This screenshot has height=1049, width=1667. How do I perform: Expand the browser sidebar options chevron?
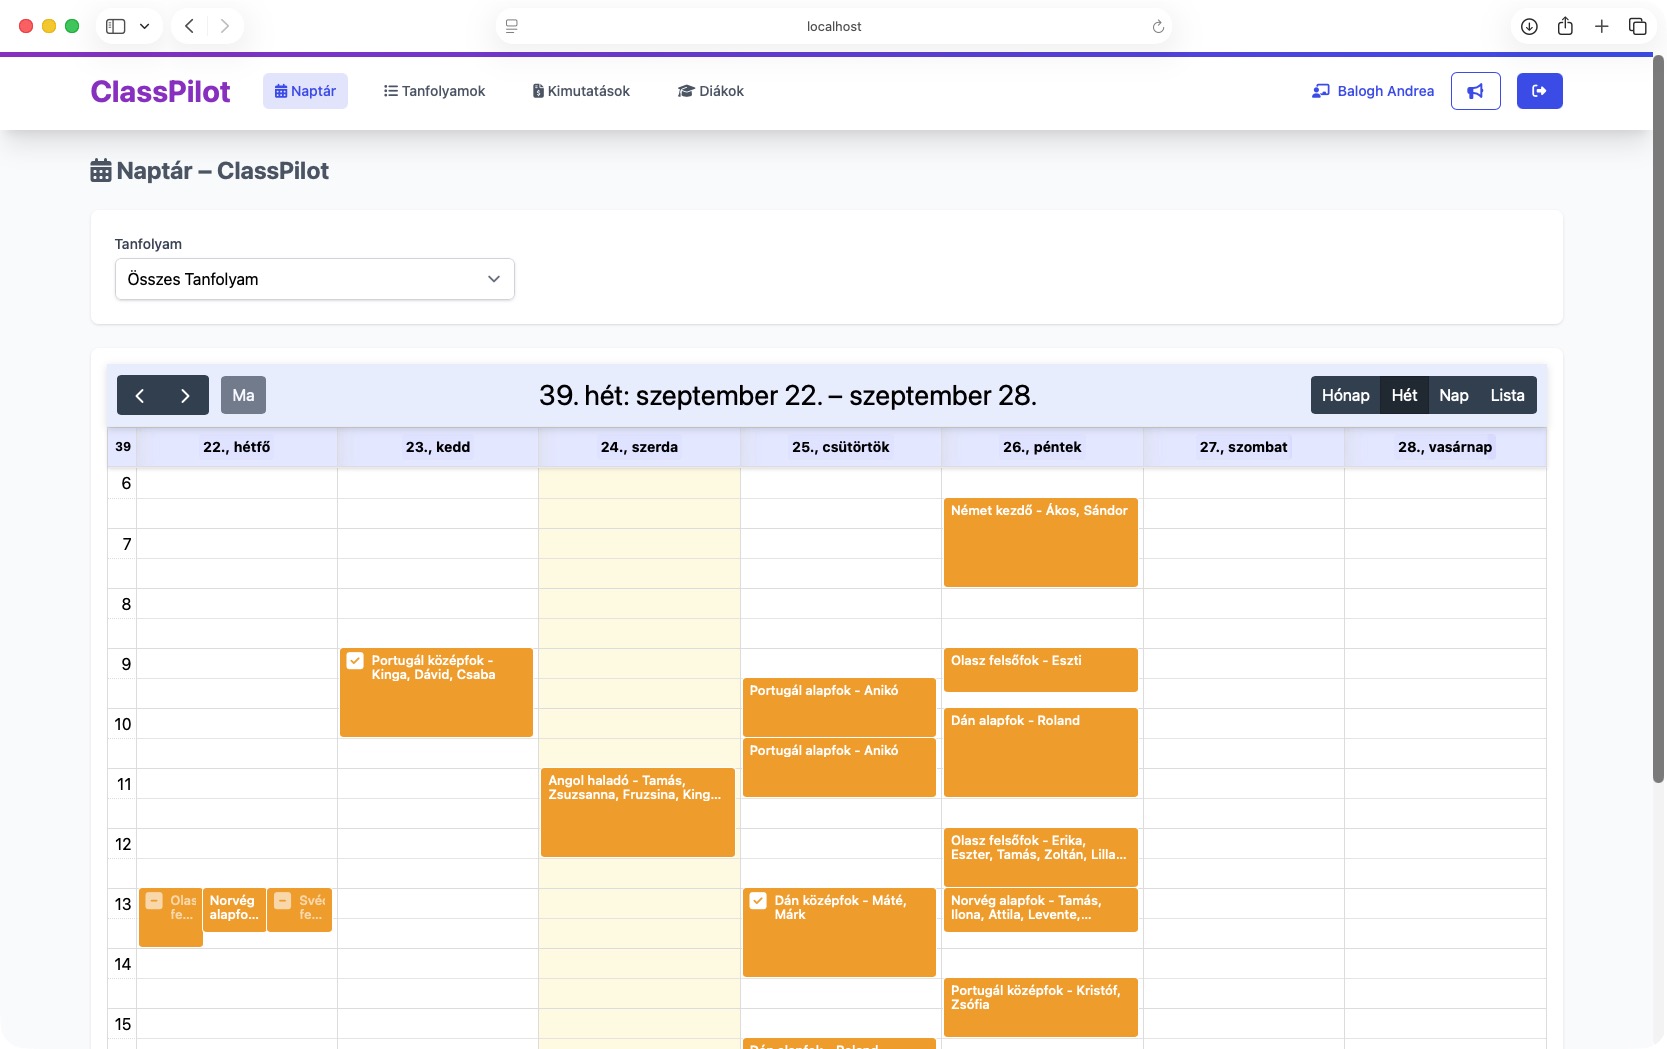click(x=144, y=27)
